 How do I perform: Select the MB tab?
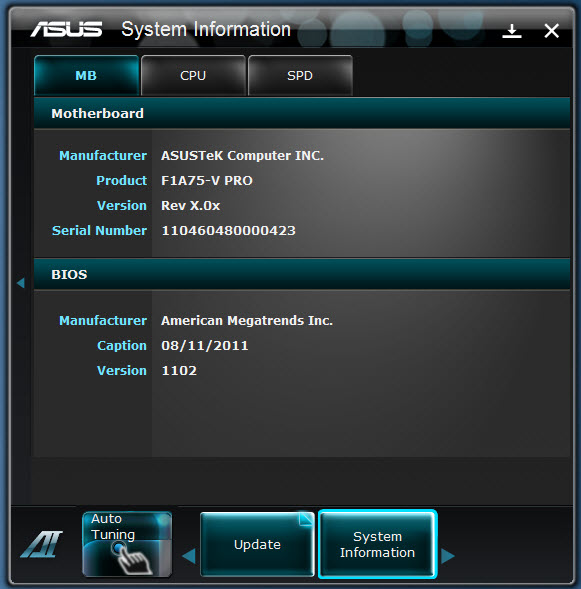click(x=86, y=75)
